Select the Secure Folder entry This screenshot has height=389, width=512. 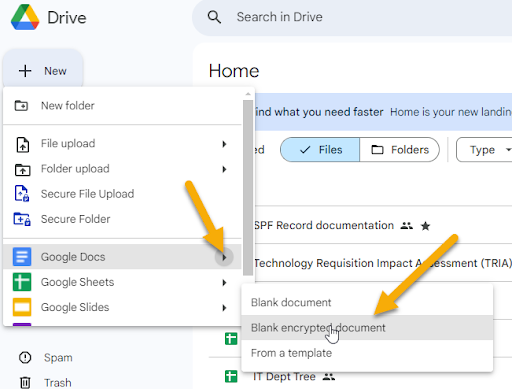(122, 219)
